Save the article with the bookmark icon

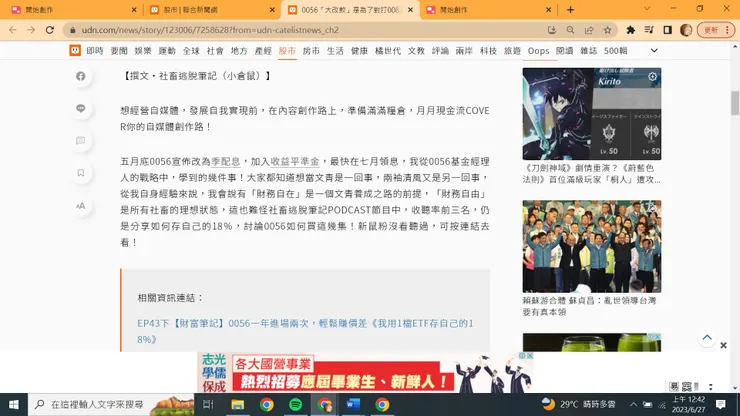[x=81, y=173]
